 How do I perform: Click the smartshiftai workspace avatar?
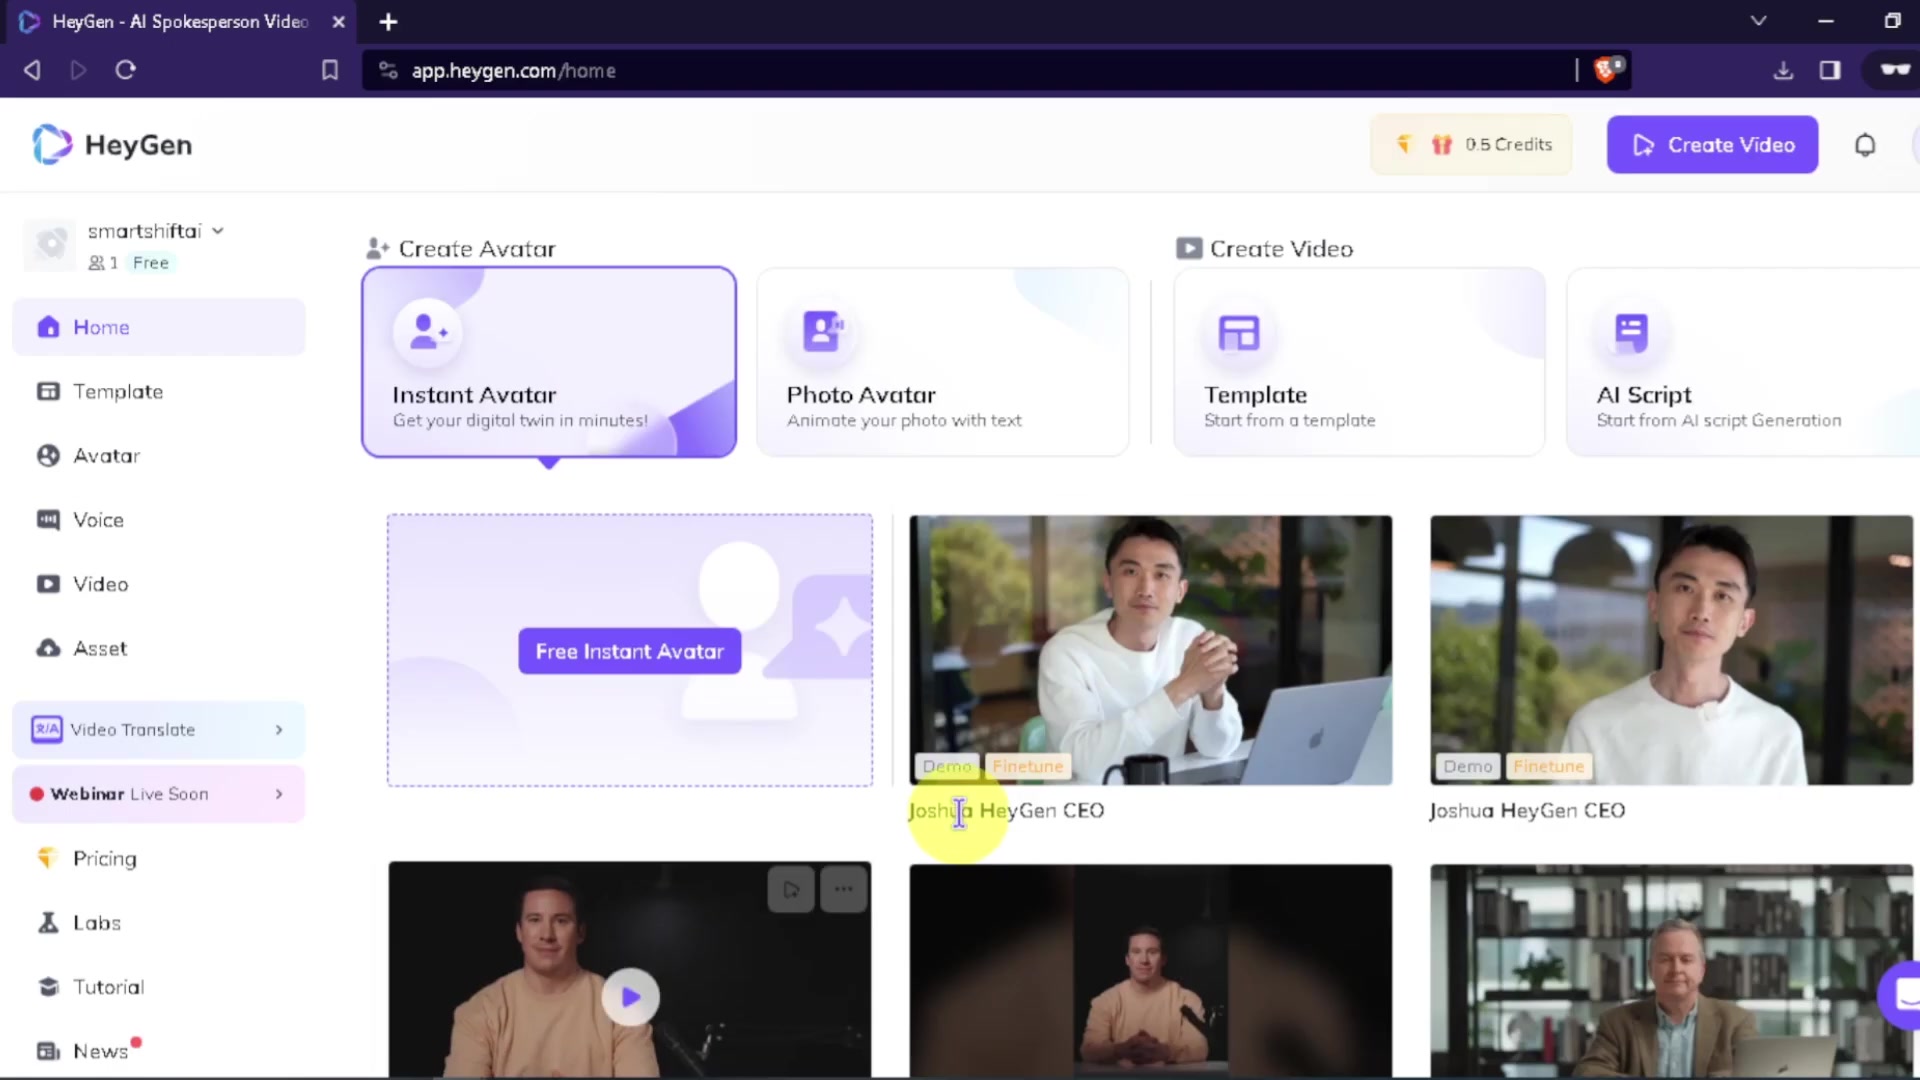coord(49,244)
